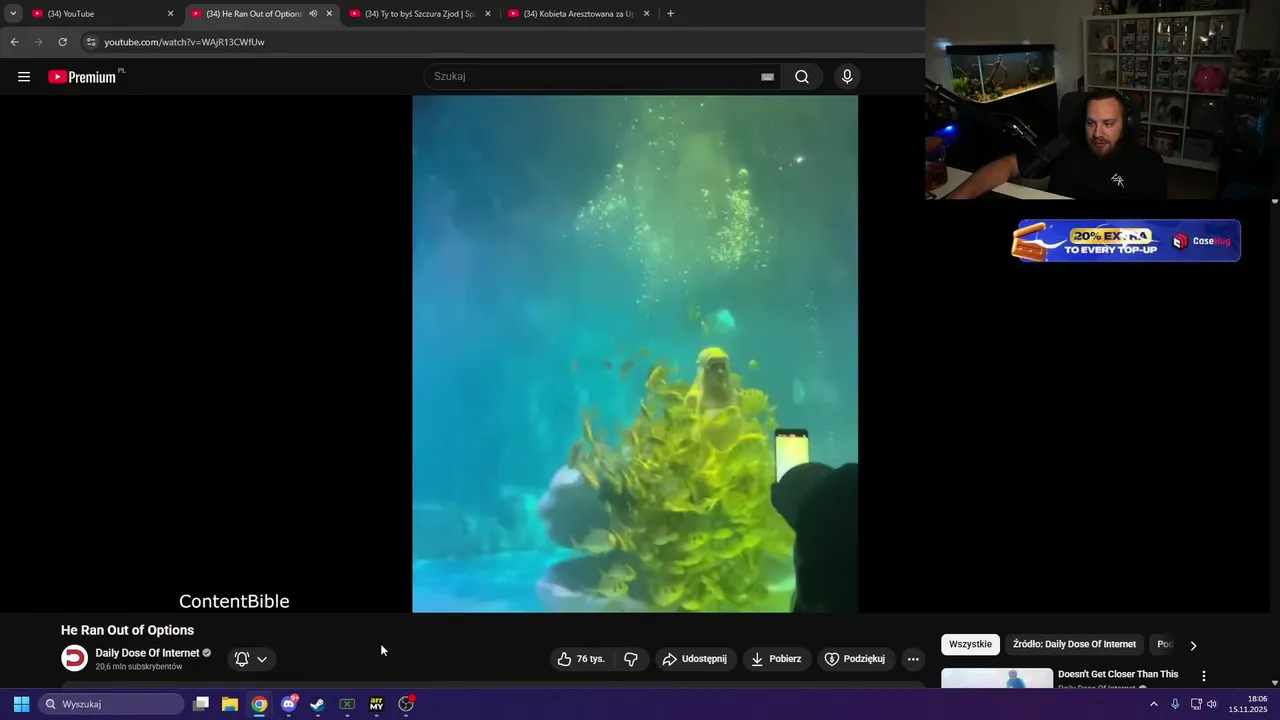Like the video, 76 tys. thumbs up
Screen dimensions: 1280x720
tap(581, 659)
